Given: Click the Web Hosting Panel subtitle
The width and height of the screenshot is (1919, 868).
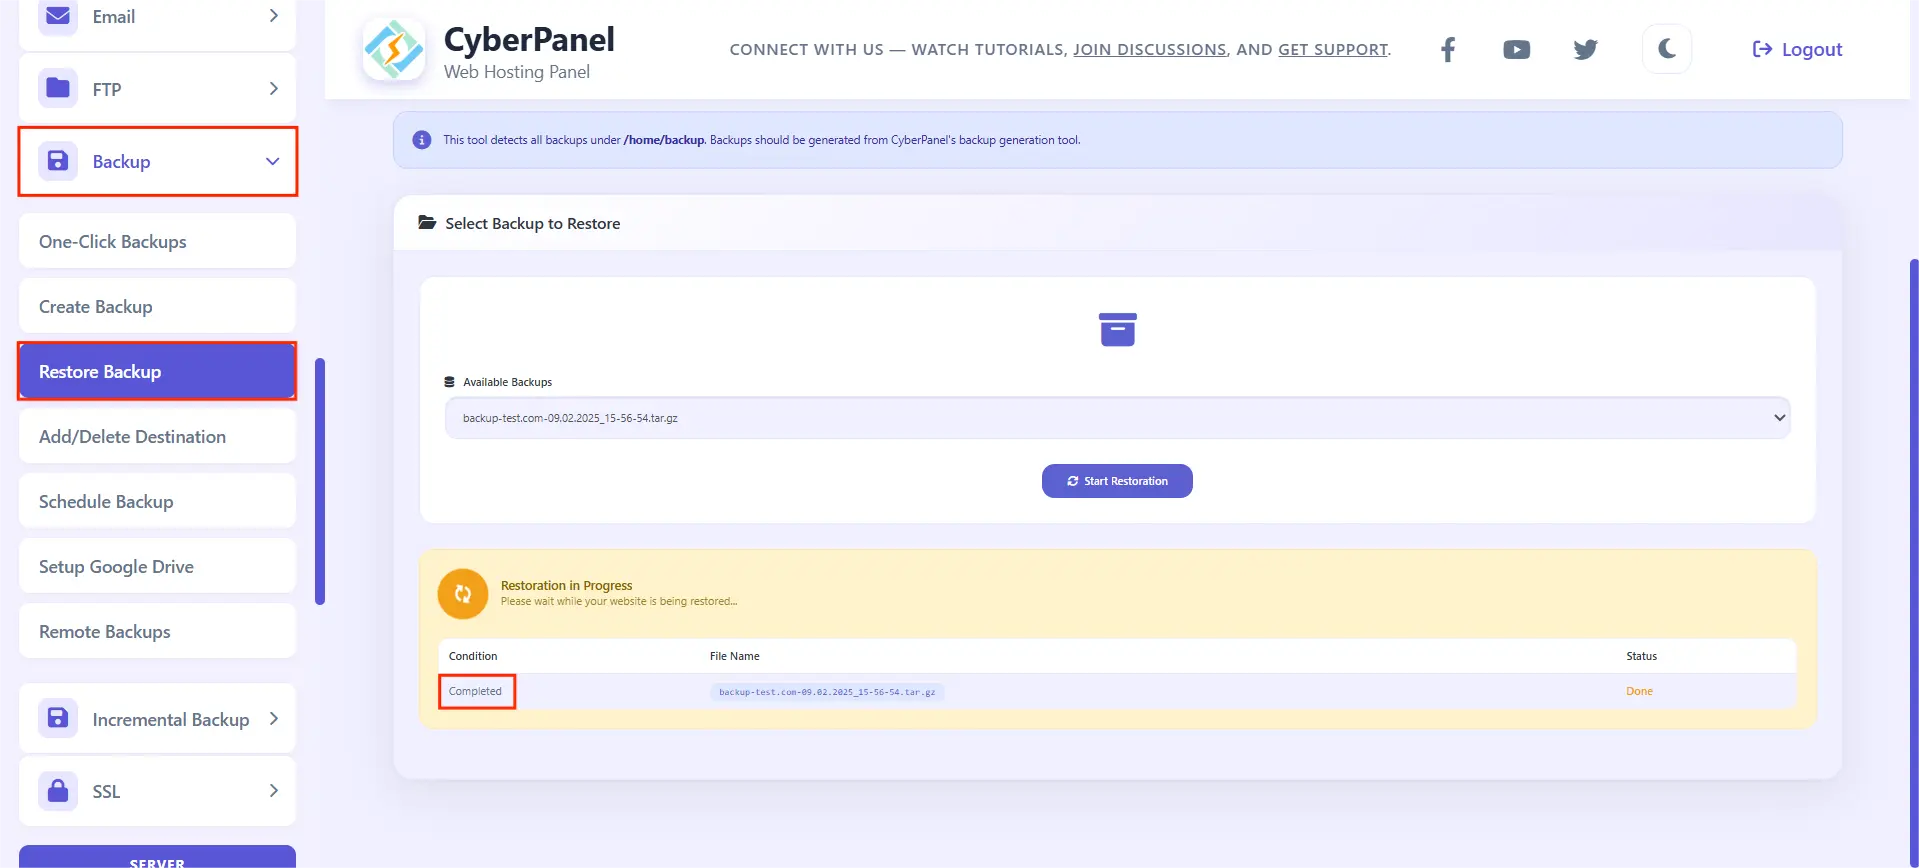Looking at the screenshot, I should [x=516, y=72].
